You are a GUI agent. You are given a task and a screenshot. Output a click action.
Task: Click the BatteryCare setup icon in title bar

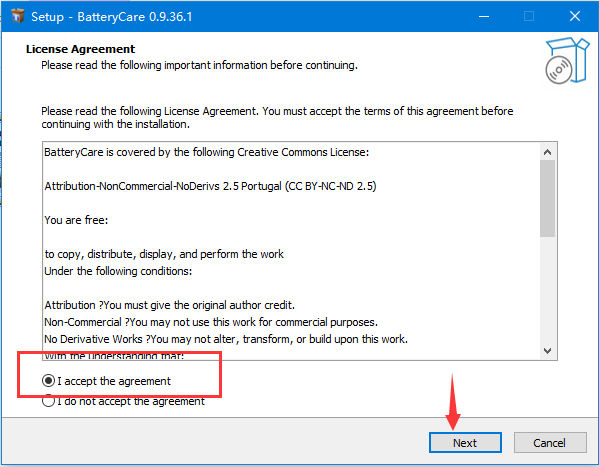[18, 16]
